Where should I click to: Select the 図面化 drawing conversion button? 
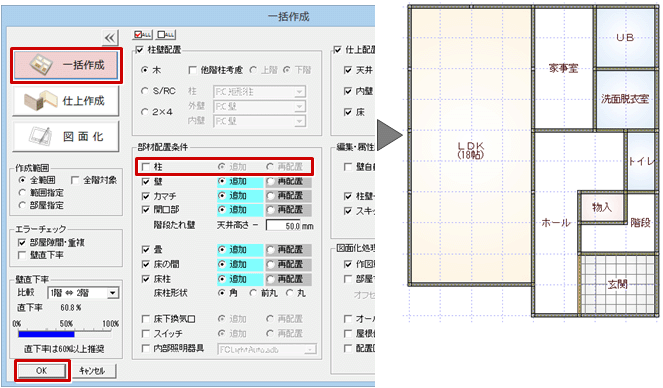pyautogui.click(x=66, y=136)
